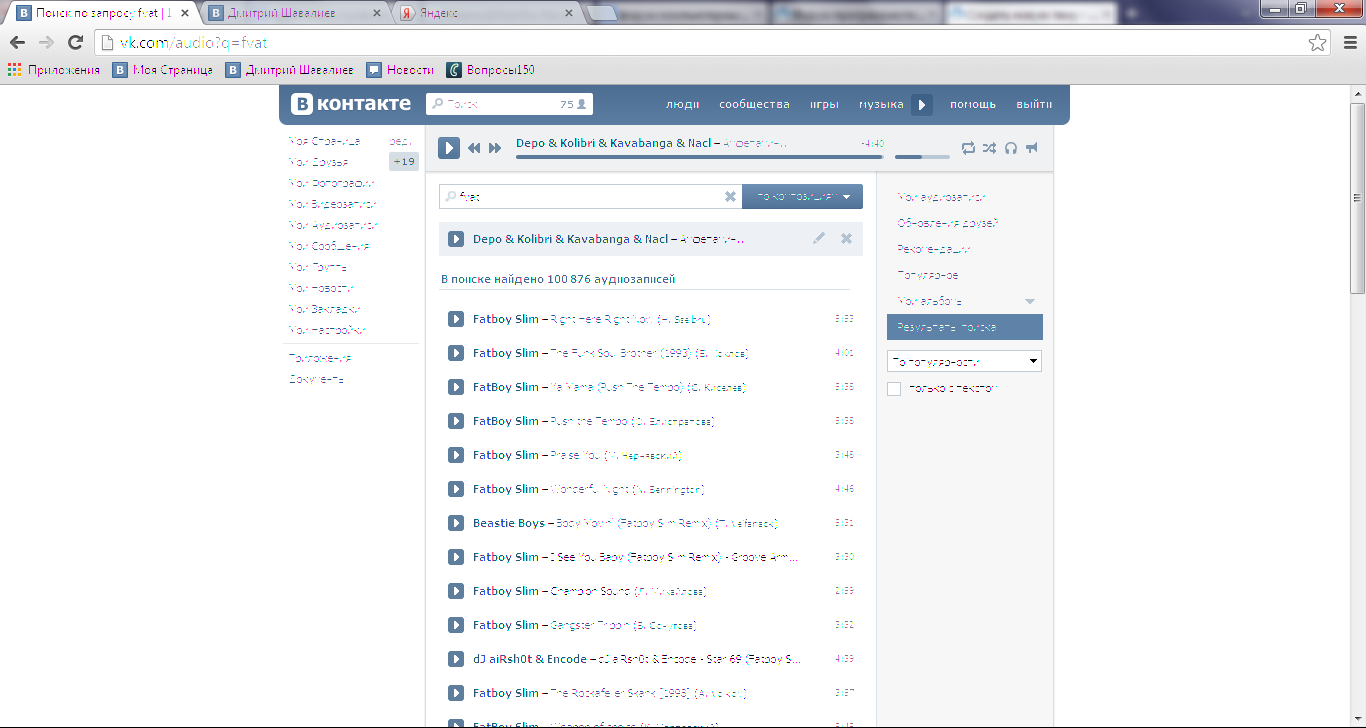1366x728 pixels.
Task: Open 'Популярное' in the right sidebar
Action: point(928,275)
